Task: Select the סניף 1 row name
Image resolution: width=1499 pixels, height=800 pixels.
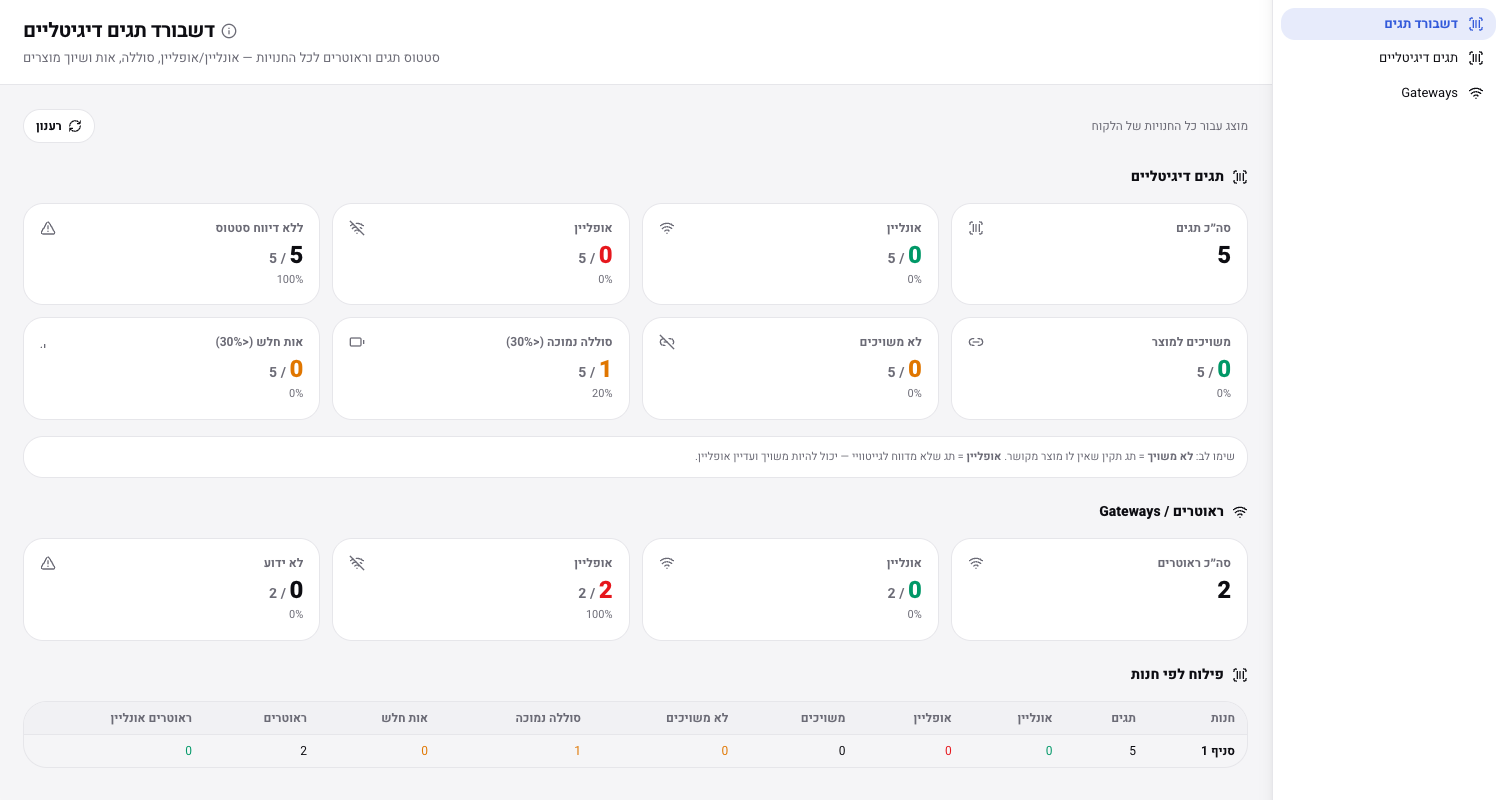Action: pyautogui.click(x=1218, y=751)
